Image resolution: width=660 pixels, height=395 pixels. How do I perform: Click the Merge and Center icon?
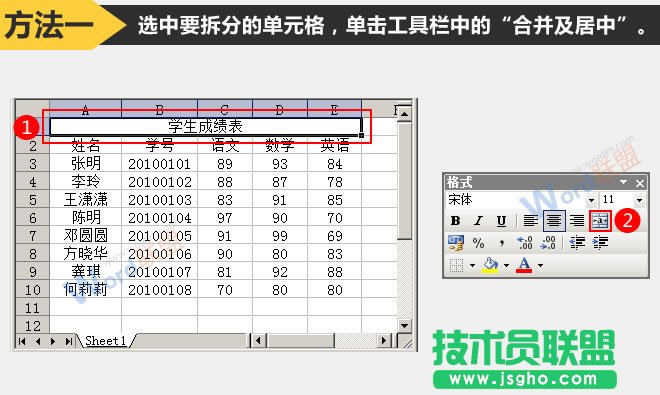600,221
